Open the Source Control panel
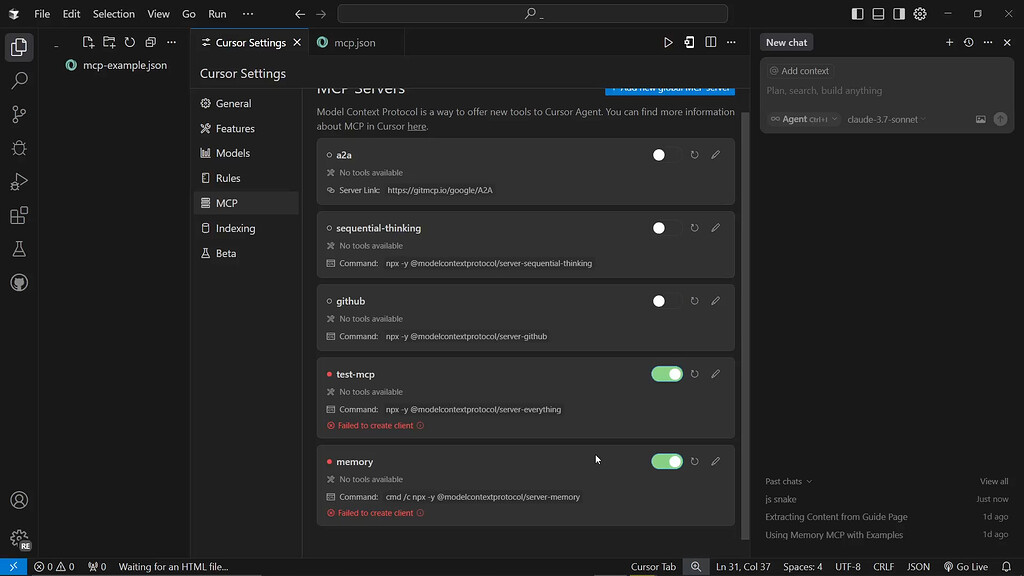Viewport: 1024px width, 576px height. 19,114
